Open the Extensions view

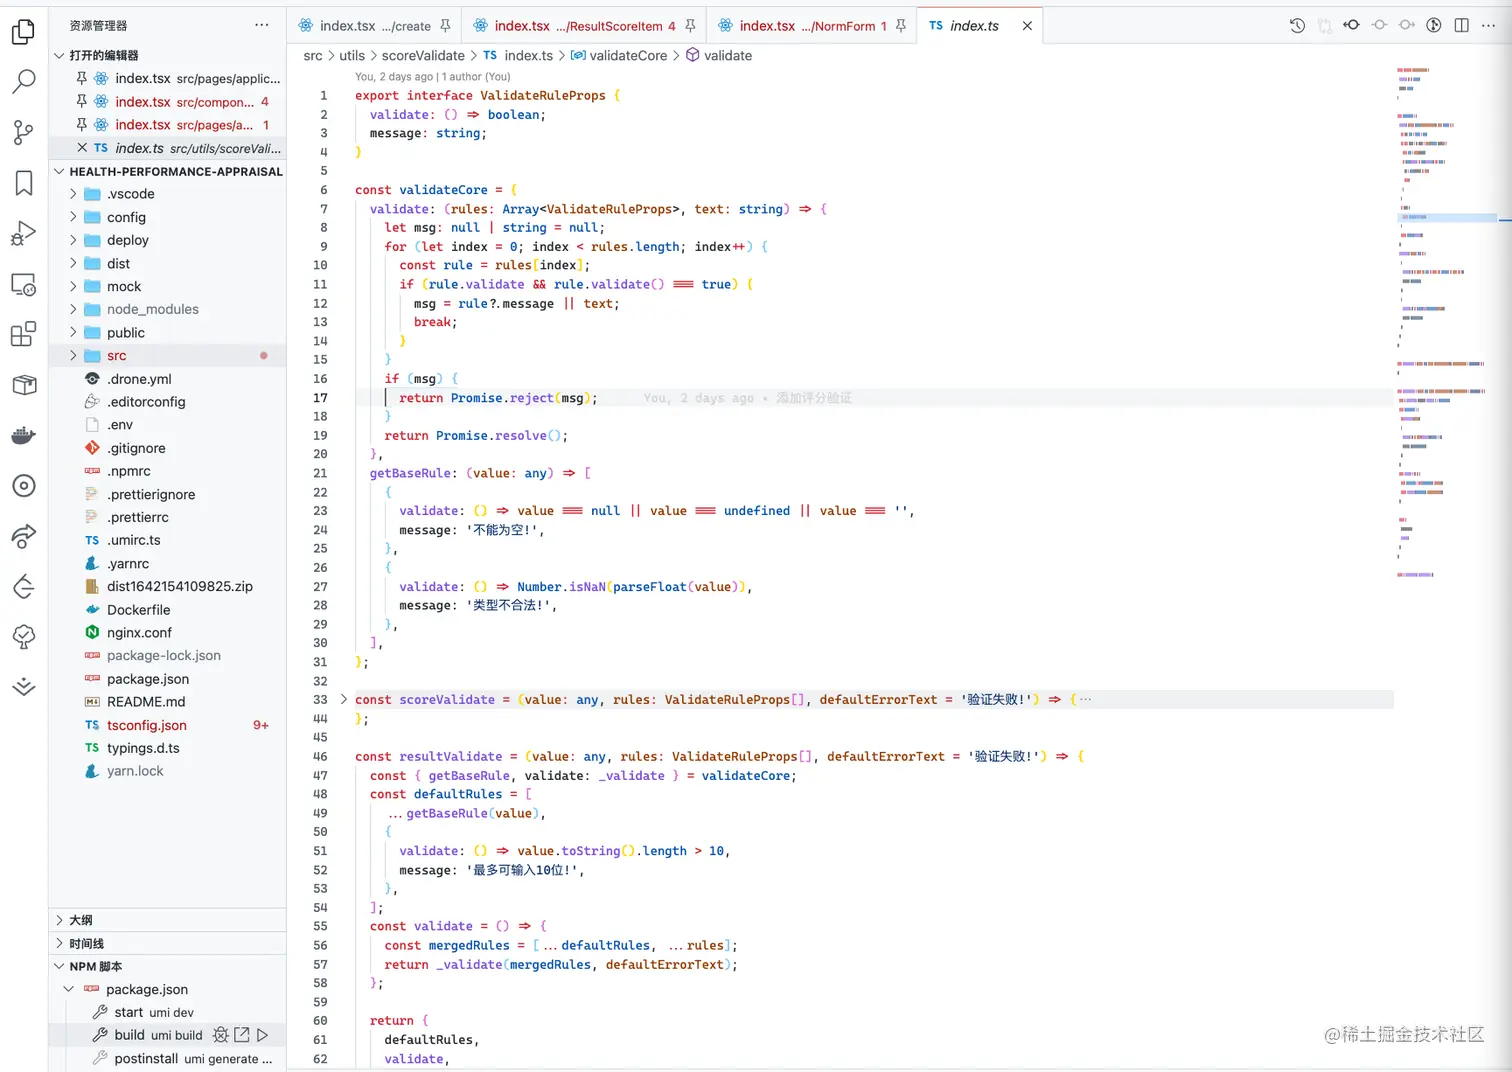click(x=23, y=334)
